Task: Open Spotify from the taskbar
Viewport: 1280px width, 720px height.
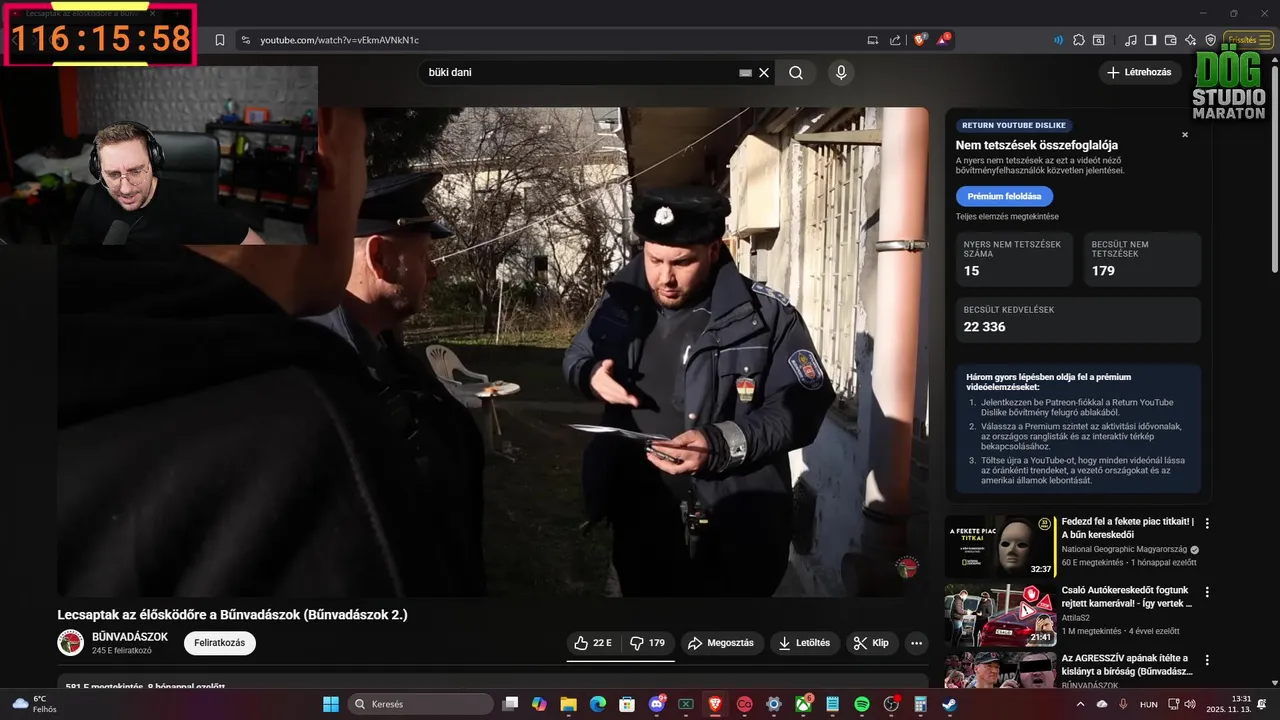Action: click(x=862, y=704)
